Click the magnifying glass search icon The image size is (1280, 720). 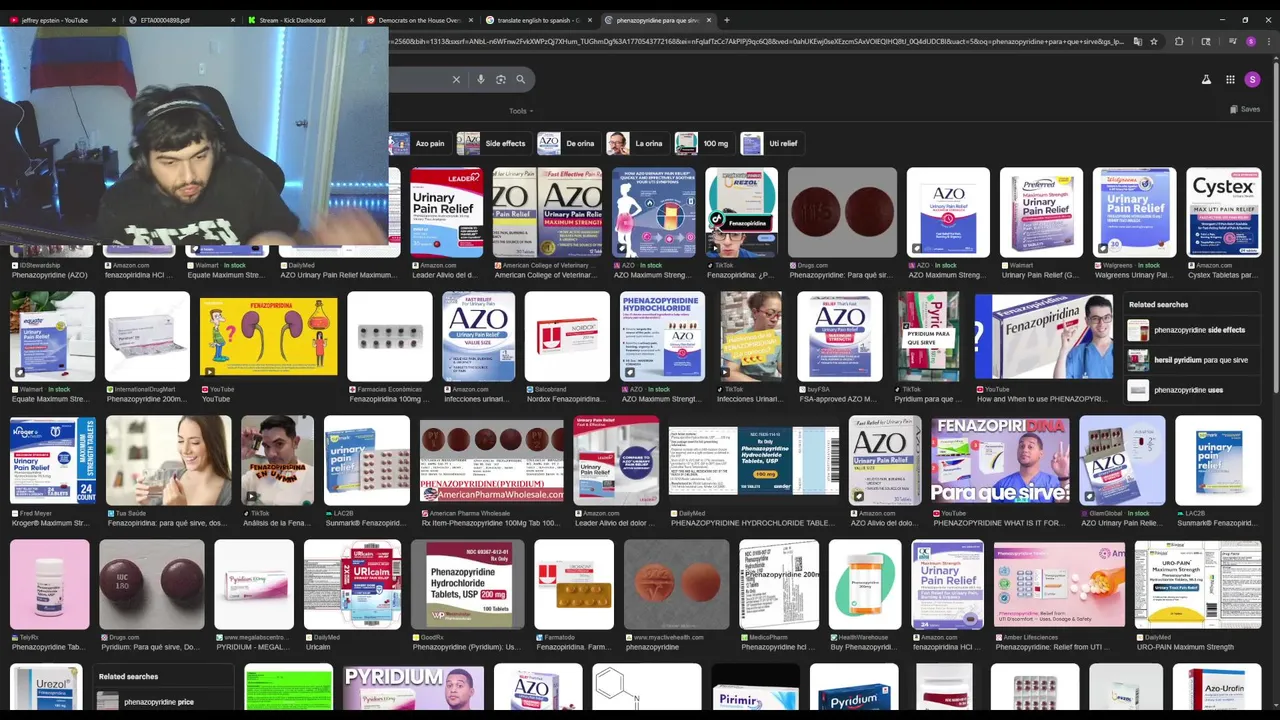[x=520, y=79]
